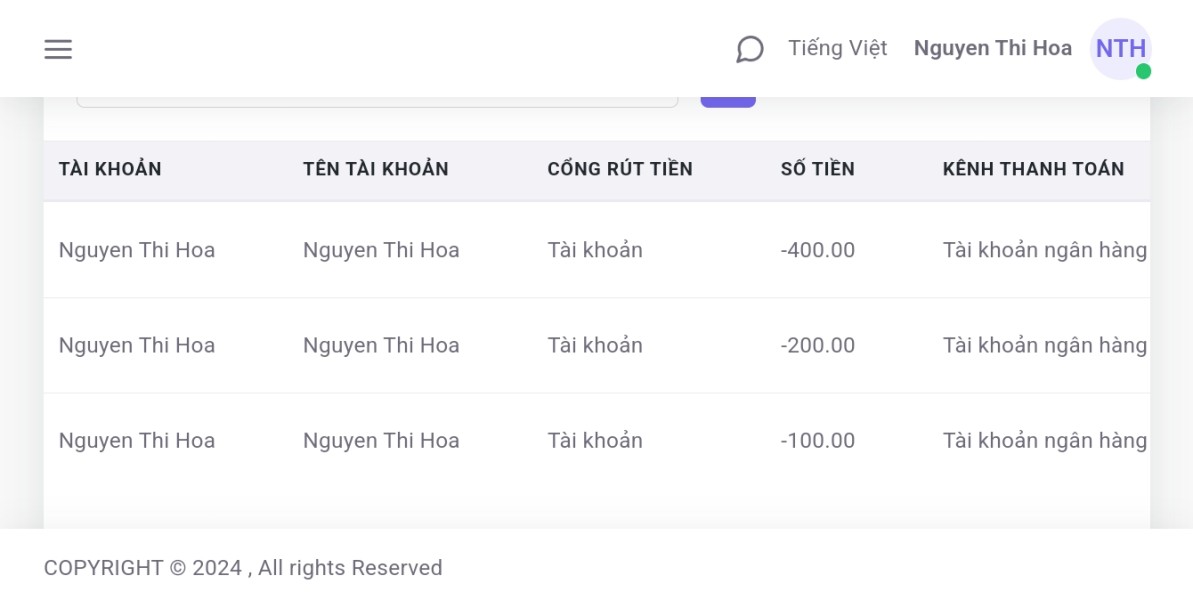The width and height of the screenshot is (1193, 600).
Task: Click Tài khoản ngân hàng in the -400.00 row
Action: click(x=1044, y=250)
